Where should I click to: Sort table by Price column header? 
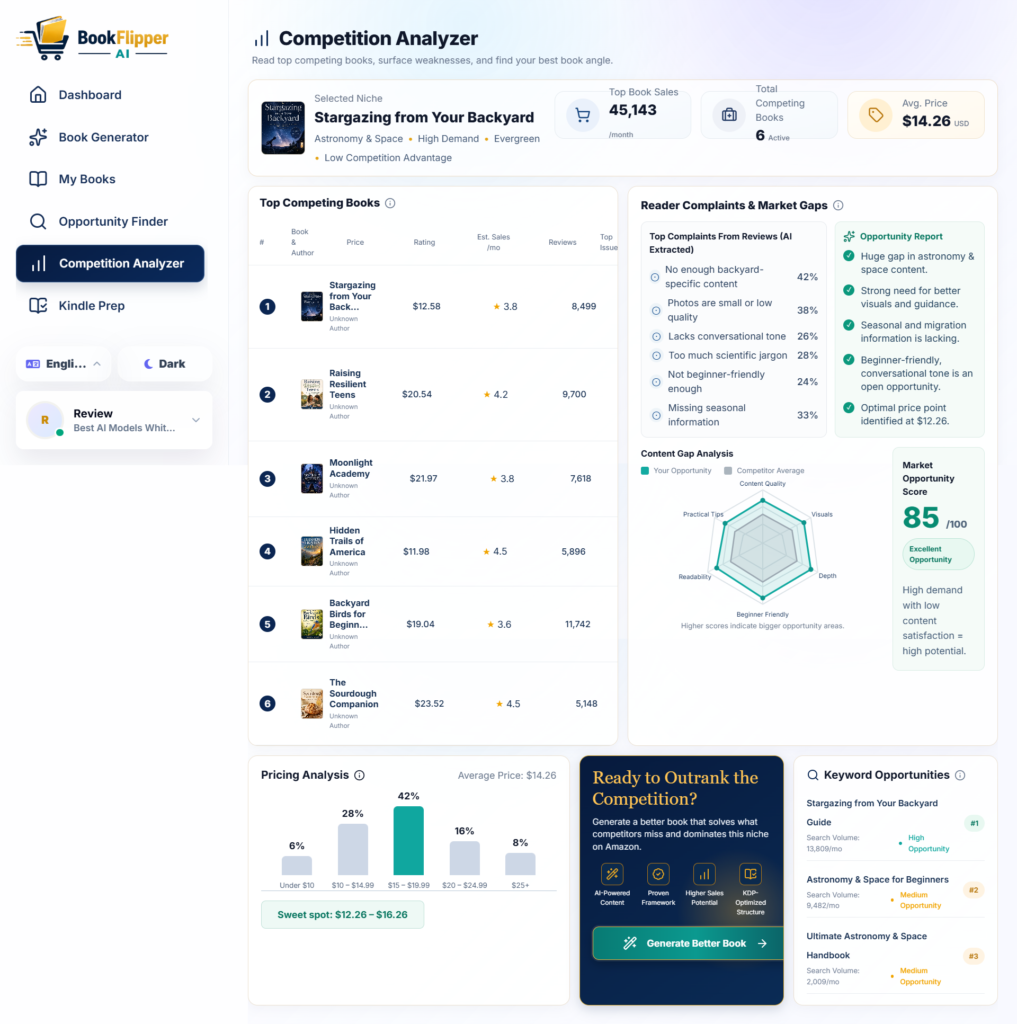pyautogui.click(x=355, y=242)
